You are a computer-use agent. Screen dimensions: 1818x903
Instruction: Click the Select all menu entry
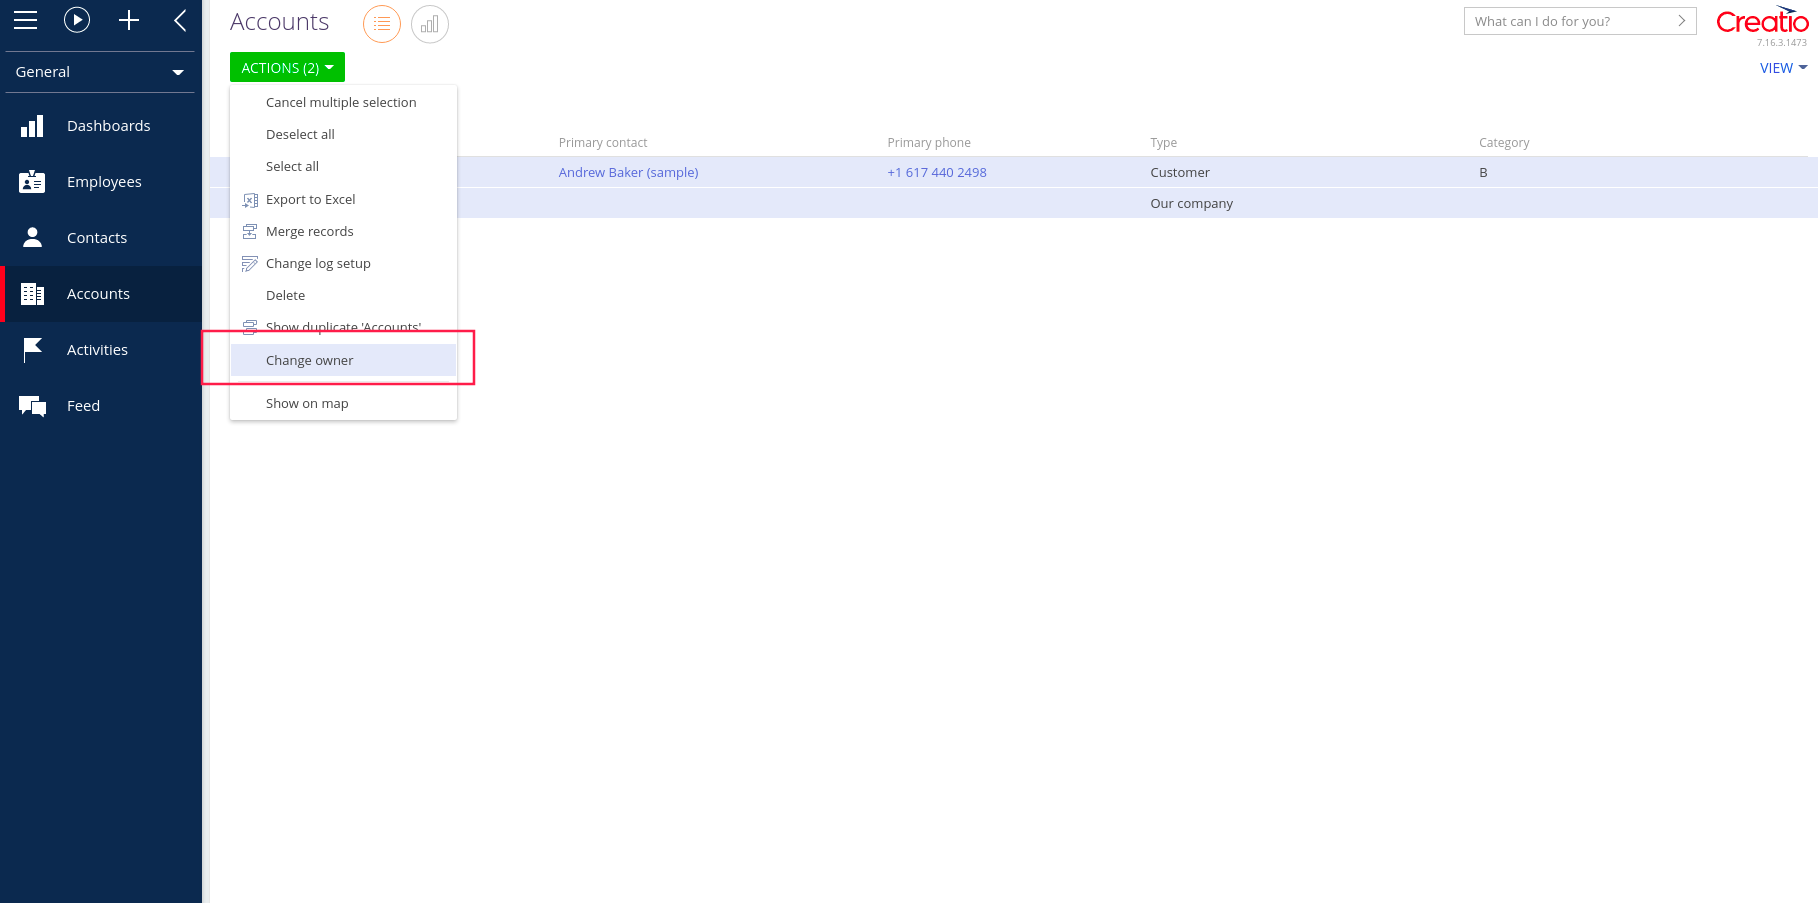(x=292, y=166)
